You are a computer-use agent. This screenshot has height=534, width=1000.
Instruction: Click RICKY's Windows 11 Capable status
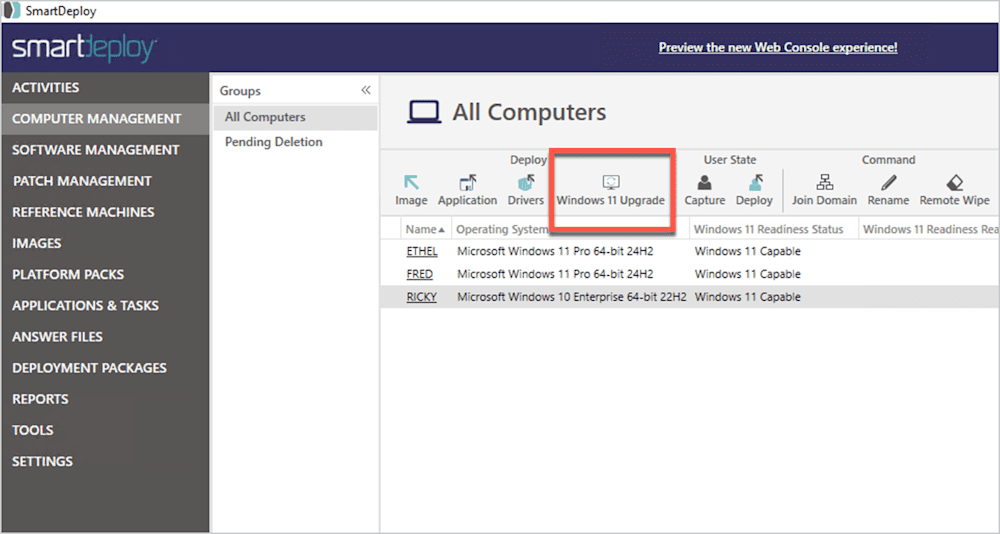click(x=747, y=297)
